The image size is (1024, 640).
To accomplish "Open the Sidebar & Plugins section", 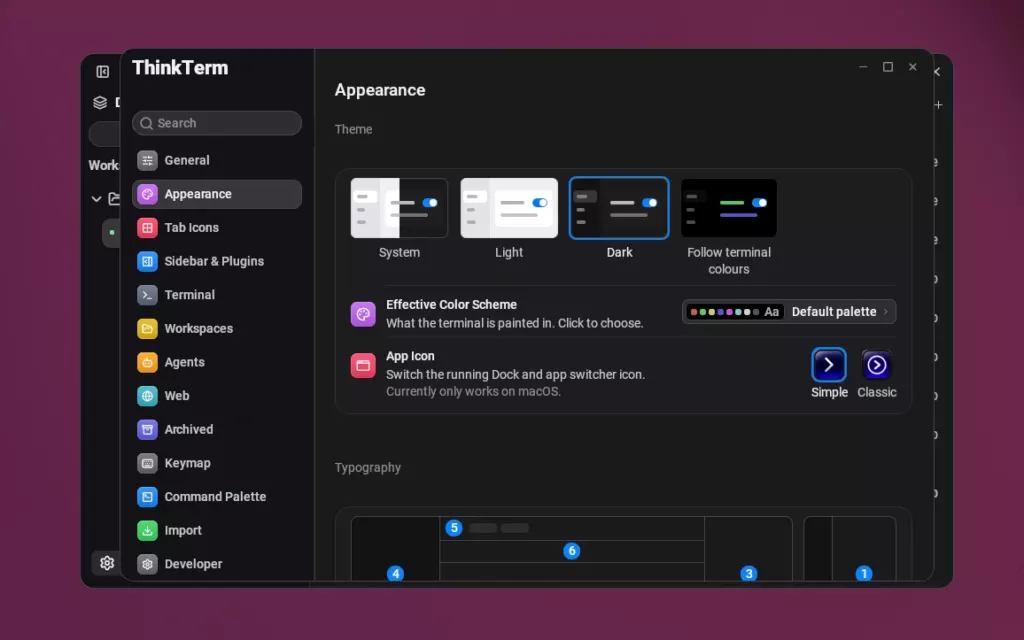I will click(217, 261).
